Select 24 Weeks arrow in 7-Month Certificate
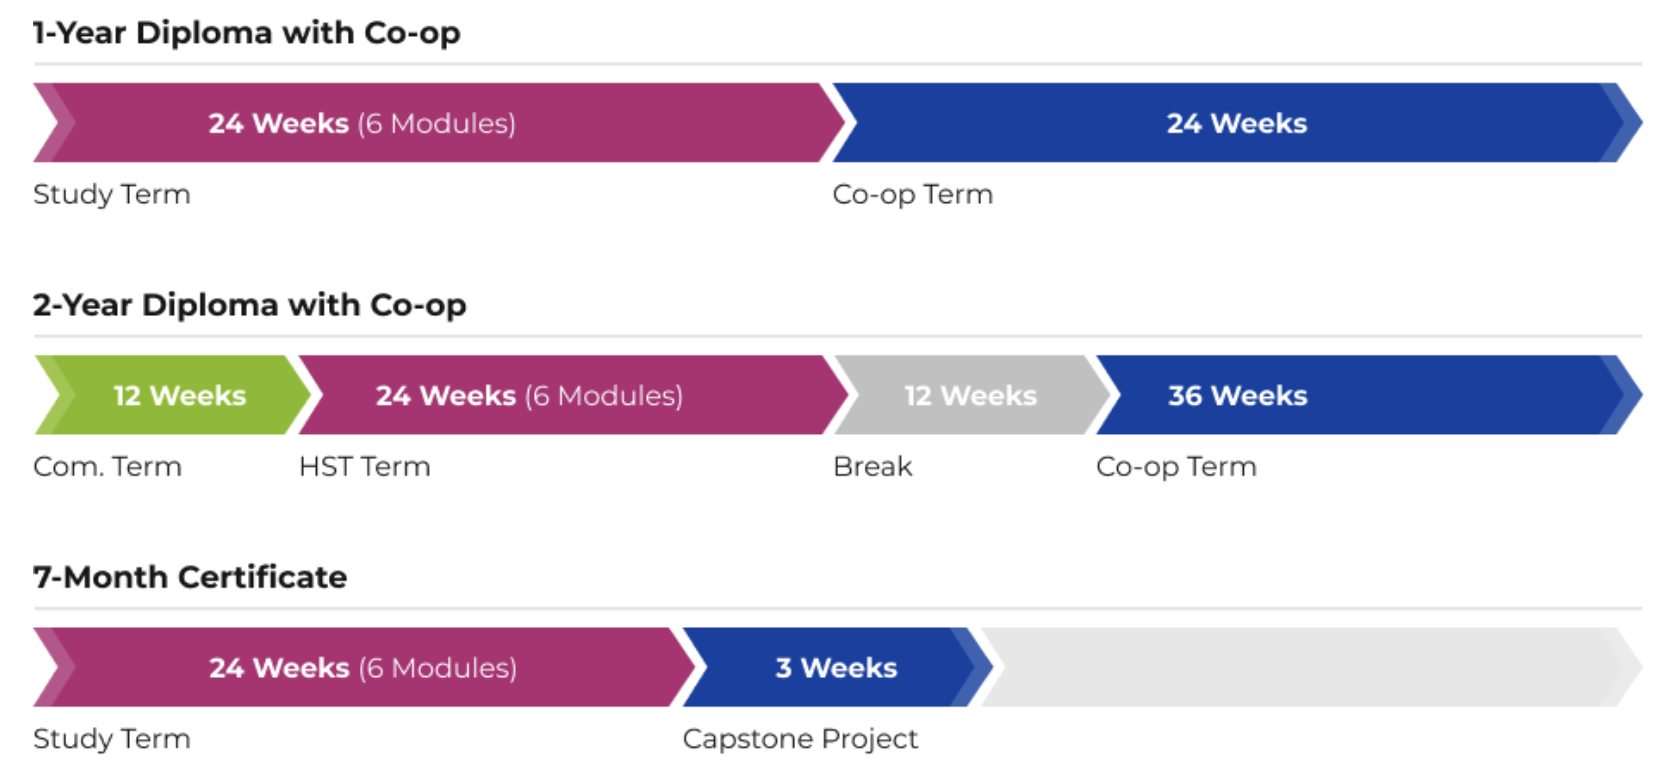This screenshot has width=1664, height=766. [x=364, y=667]
